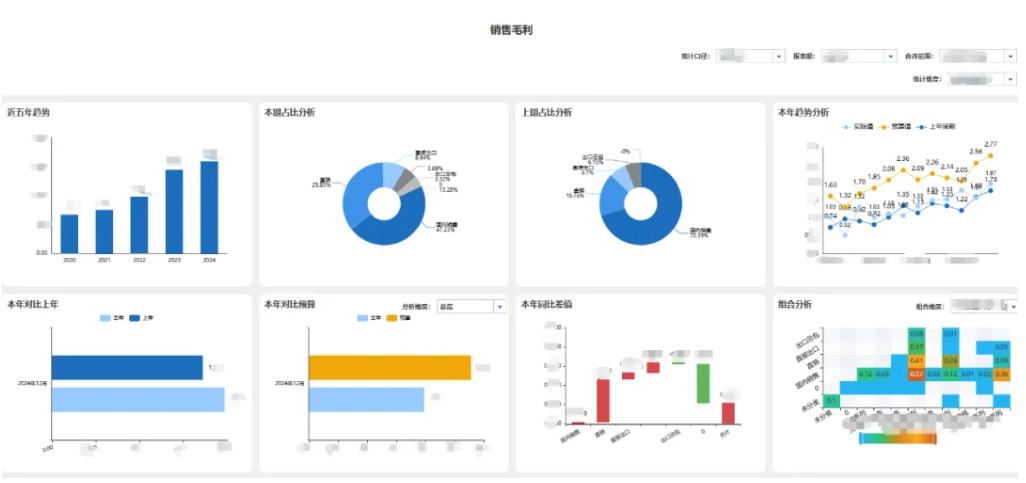Click the orange 预算 bar for 2024年12月
Viewport: 1026px width, 483px height.
[x=389, y=368]
